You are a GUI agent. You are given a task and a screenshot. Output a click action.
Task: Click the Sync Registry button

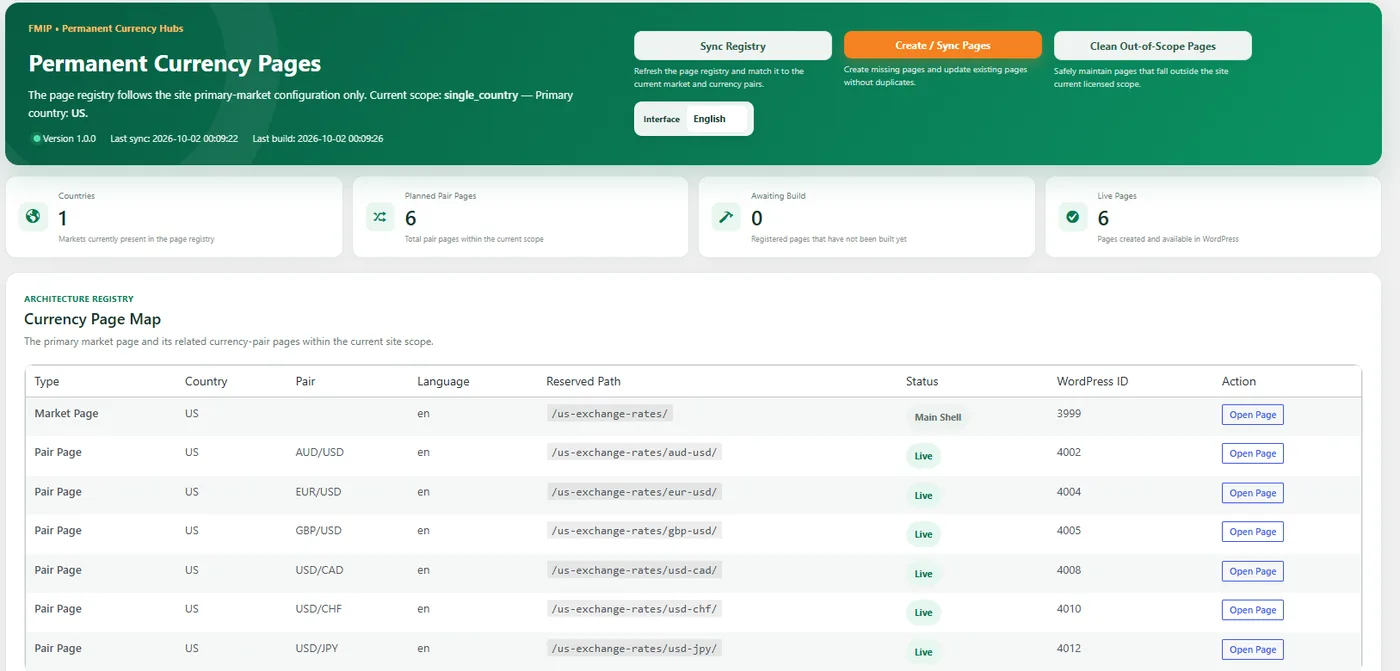tap(733, 46)
